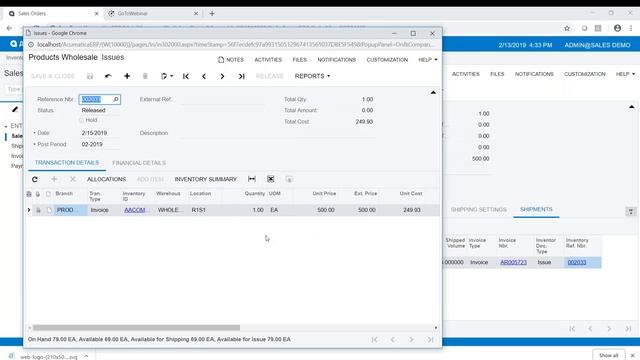Switch to Sales Orders browser tab
Screen dimensions: 640x360
[52, 13]
